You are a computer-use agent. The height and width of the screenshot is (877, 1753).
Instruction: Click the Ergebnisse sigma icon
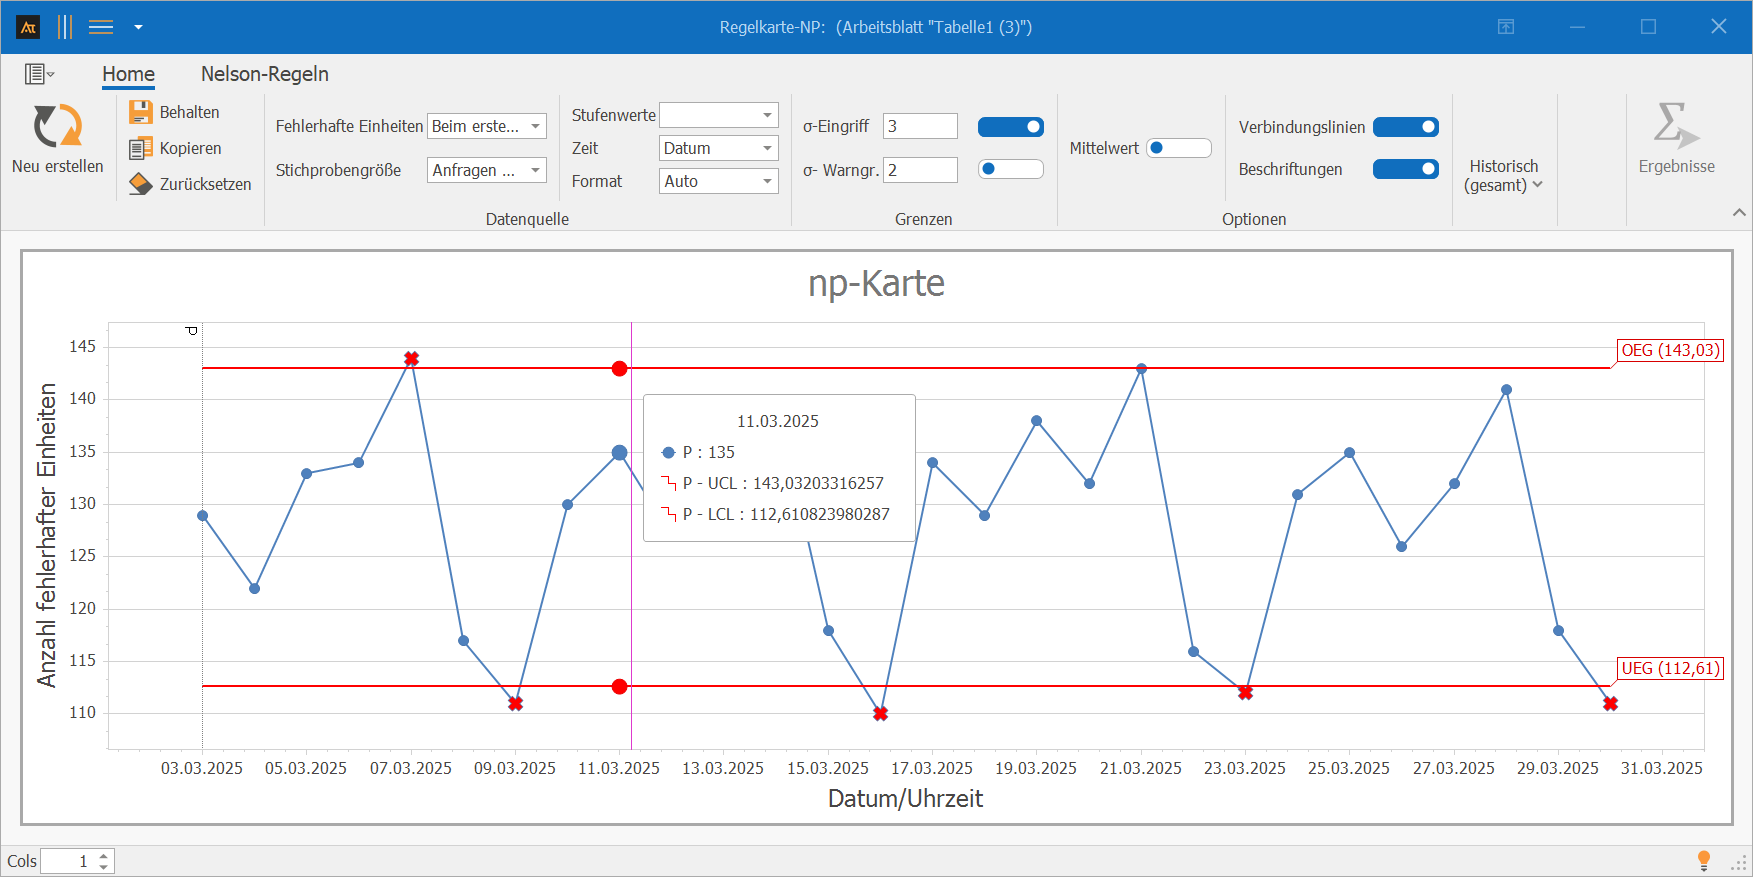click(x=1675, y=126)
